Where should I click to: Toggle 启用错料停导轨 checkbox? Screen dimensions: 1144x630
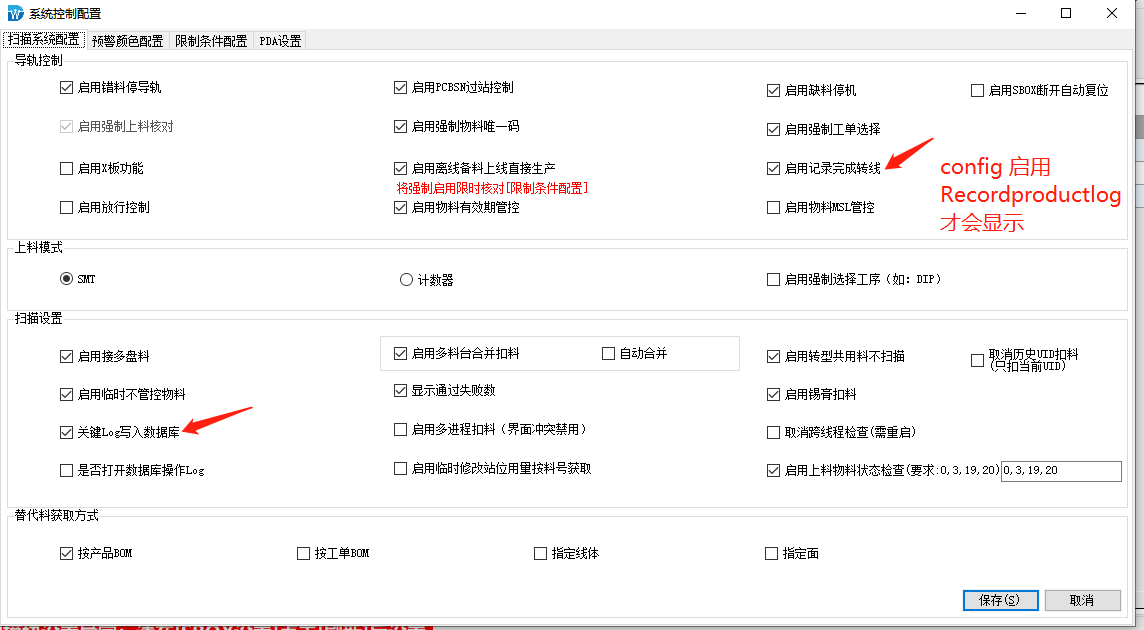coord(67,88)
